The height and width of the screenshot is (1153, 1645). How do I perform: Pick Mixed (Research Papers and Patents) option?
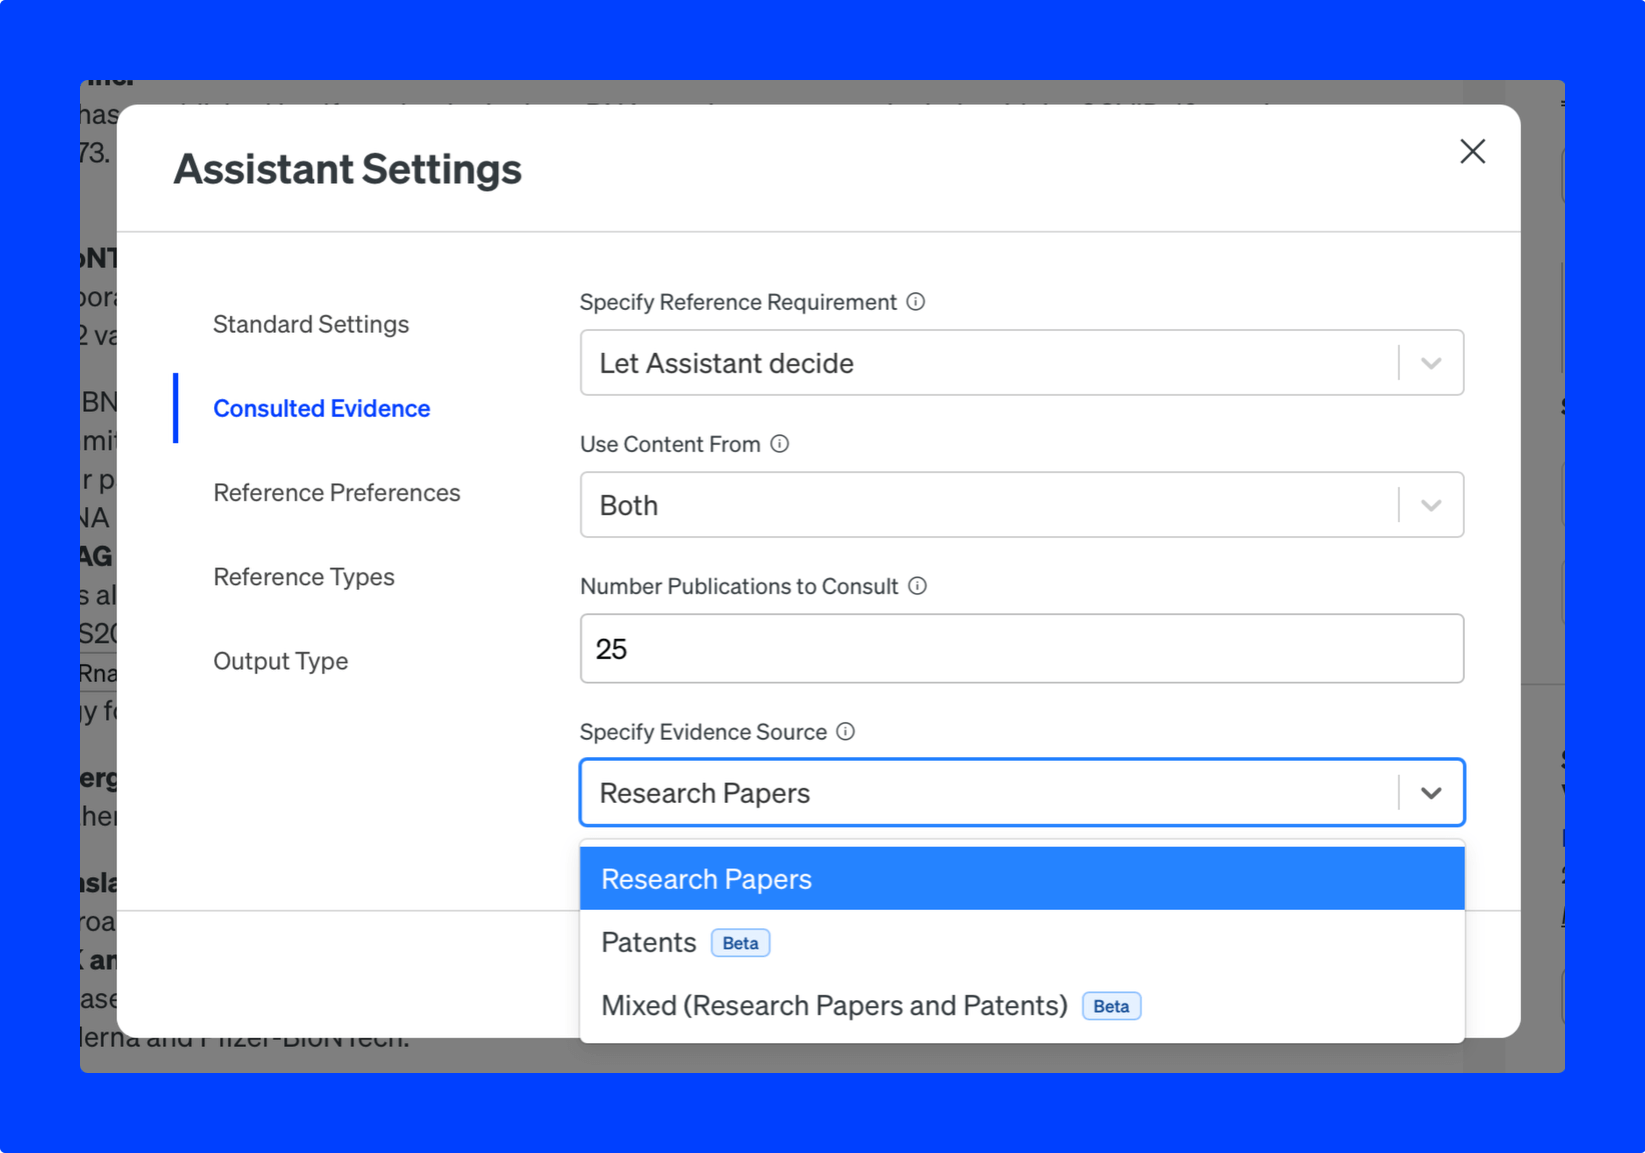tap(834, 1005)
